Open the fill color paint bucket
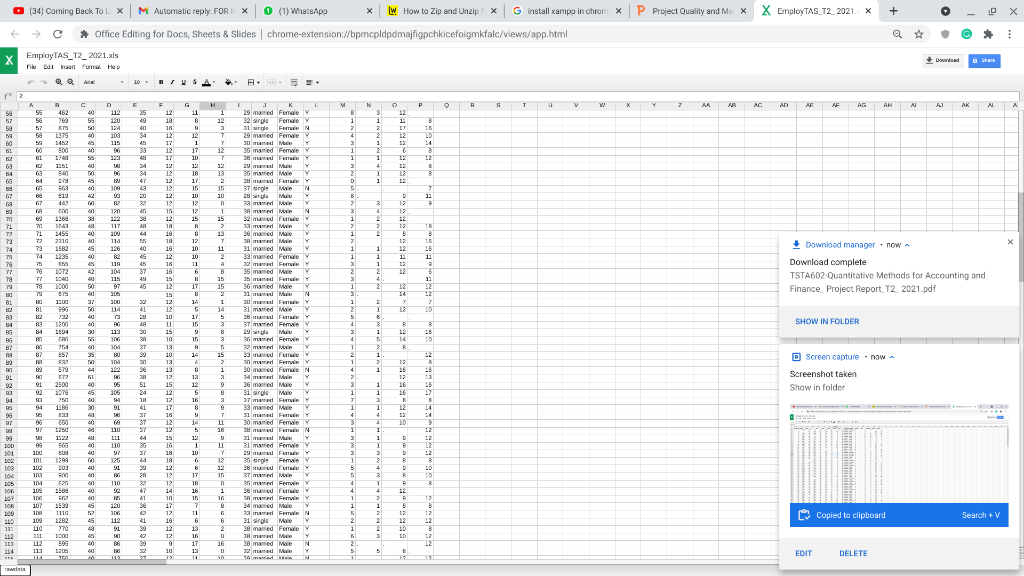The image size is (1024, 576). tap(231, 82)
